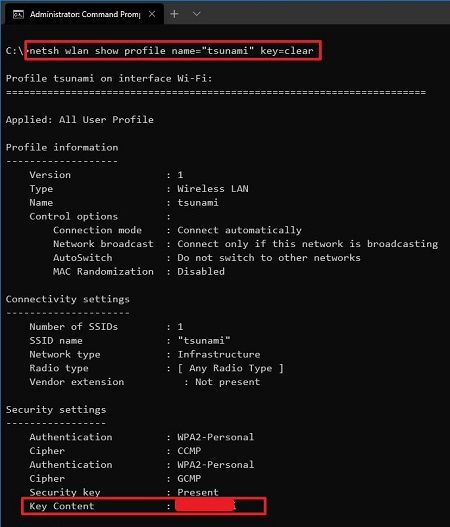
Task: Select the Administrator: Command Prompt tab
Action: tap(84, 14)
